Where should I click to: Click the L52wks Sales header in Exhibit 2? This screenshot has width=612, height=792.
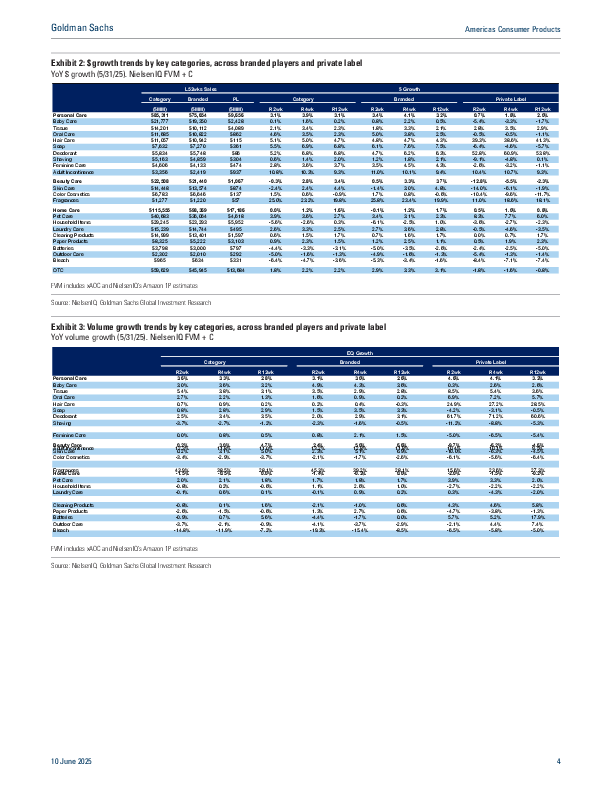click(x=200, y=89)
